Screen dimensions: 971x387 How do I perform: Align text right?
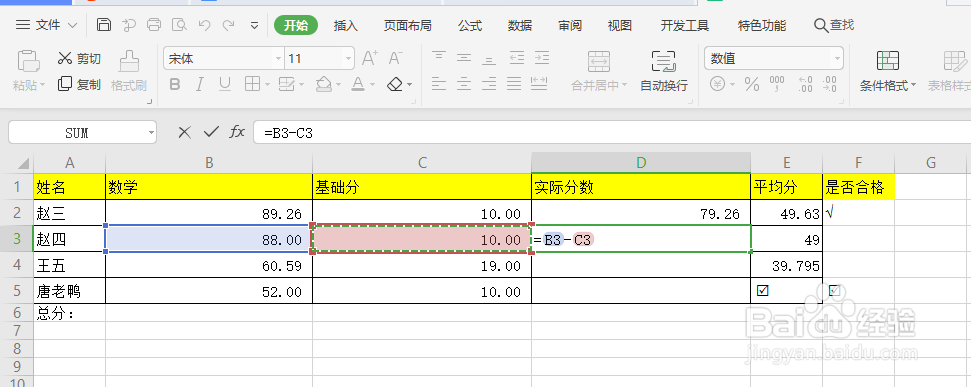click(489, 84)
